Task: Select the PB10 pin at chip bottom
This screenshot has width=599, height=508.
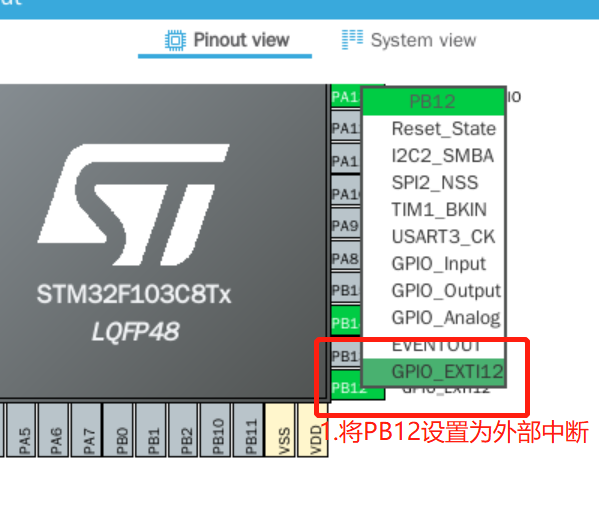Action: point(216,430)
